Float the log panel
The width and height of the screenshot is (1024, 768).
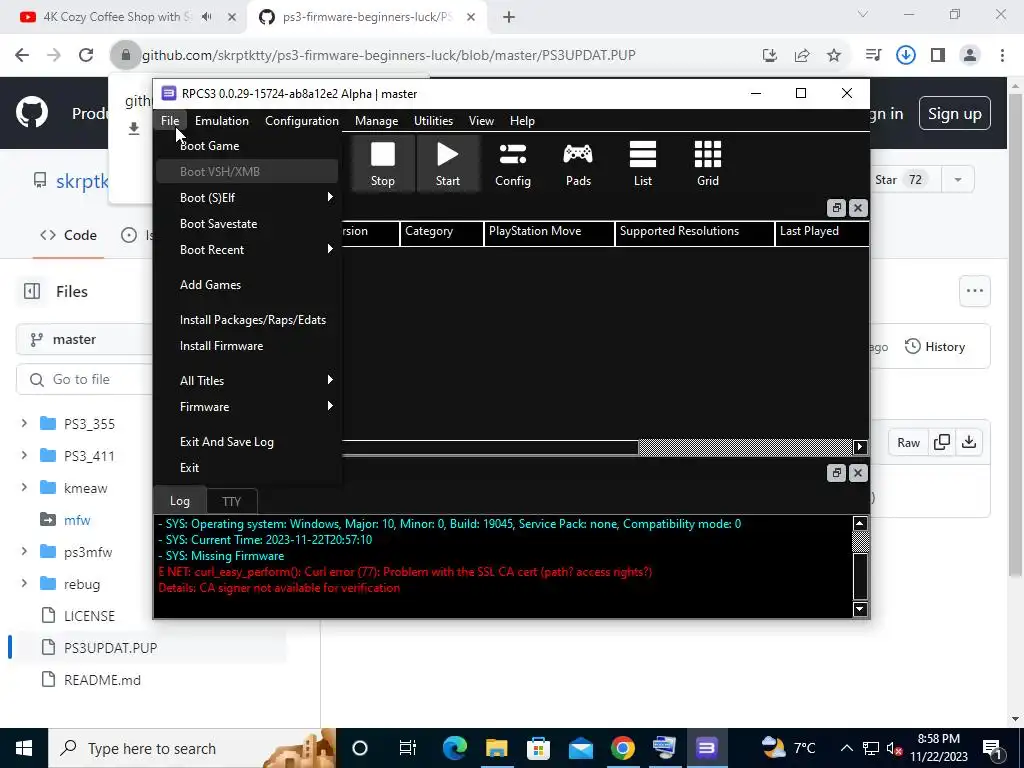pyautogui.click(x=836, y=473)
